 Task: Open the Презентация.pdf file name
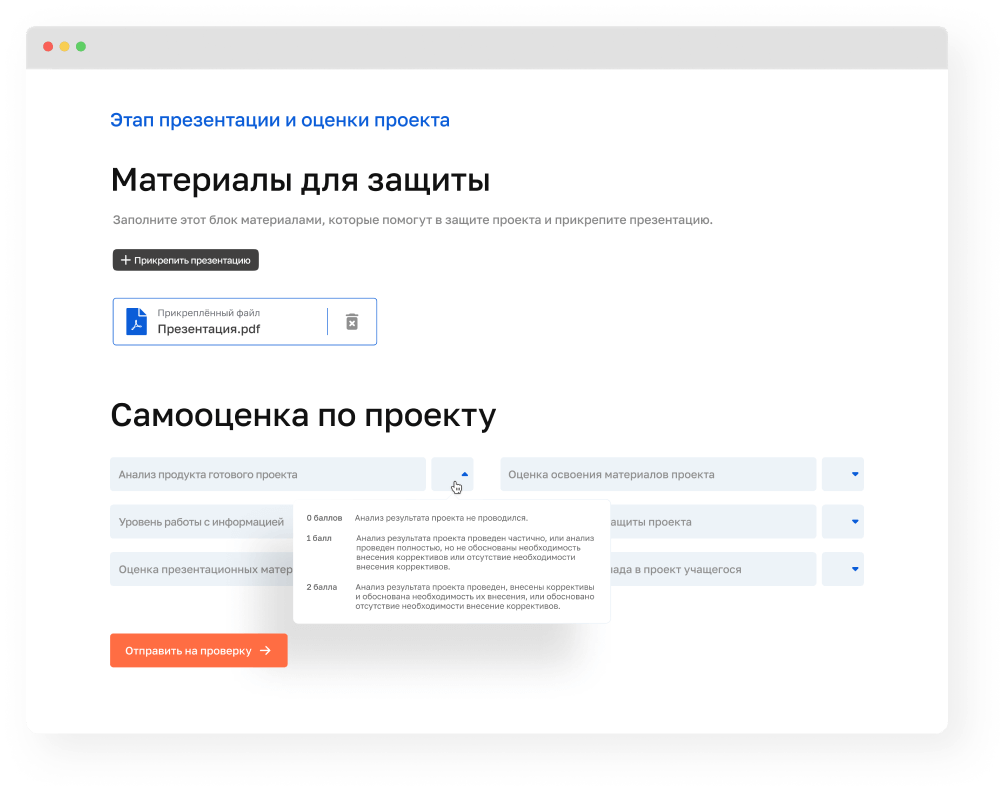pyautogui.click(x=209, y=328)
